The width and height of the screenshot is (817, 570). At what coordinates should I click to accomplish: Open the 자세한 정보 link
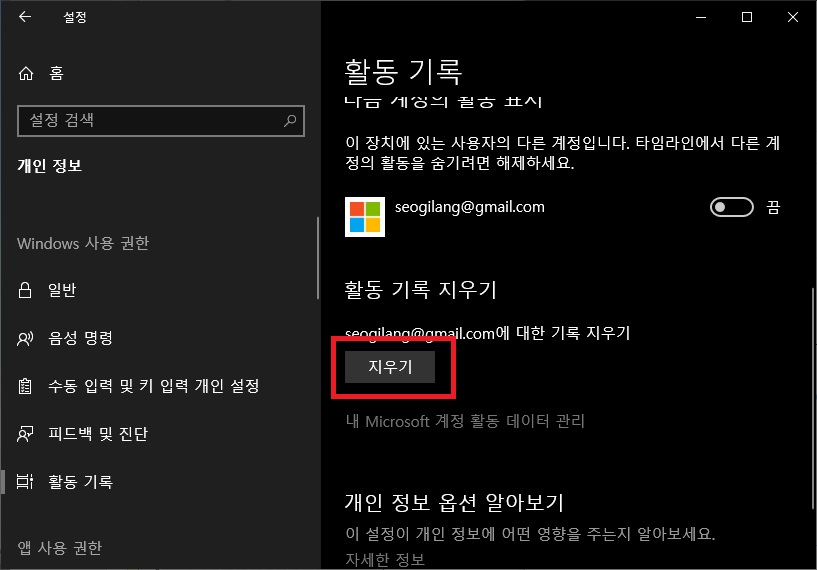385,560
